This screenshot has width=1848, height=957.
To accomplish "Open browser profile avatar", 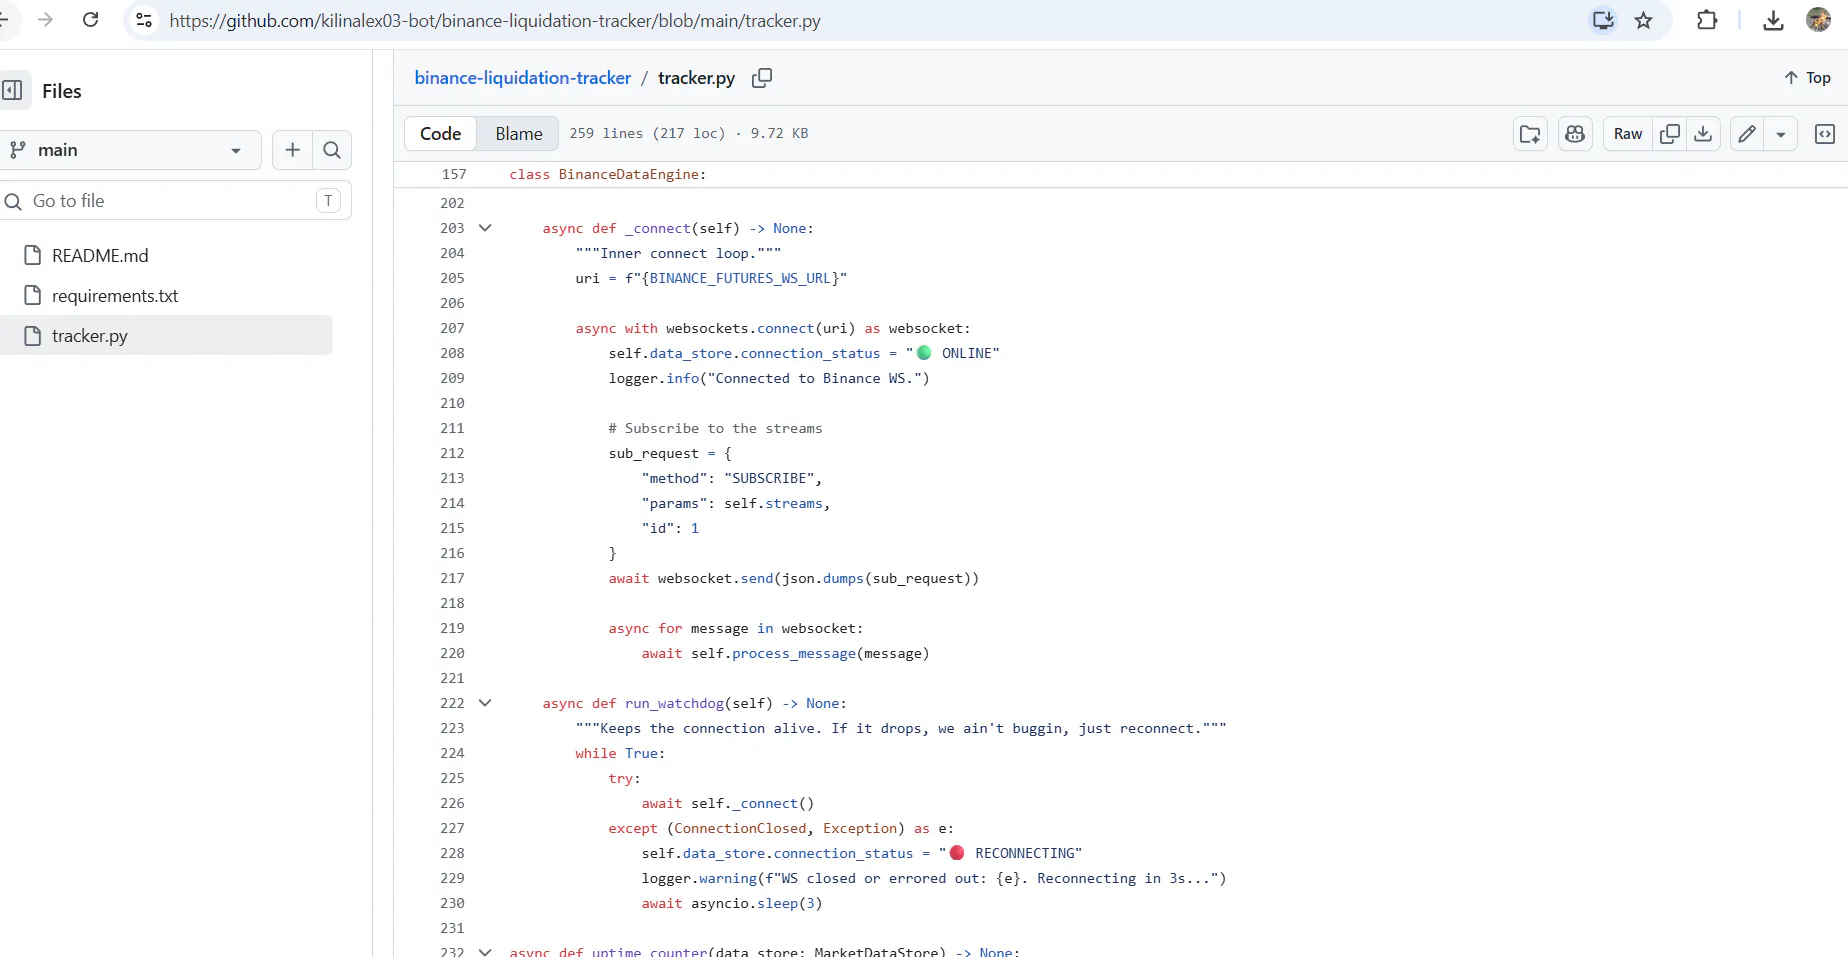I will tap(1818, 20).
